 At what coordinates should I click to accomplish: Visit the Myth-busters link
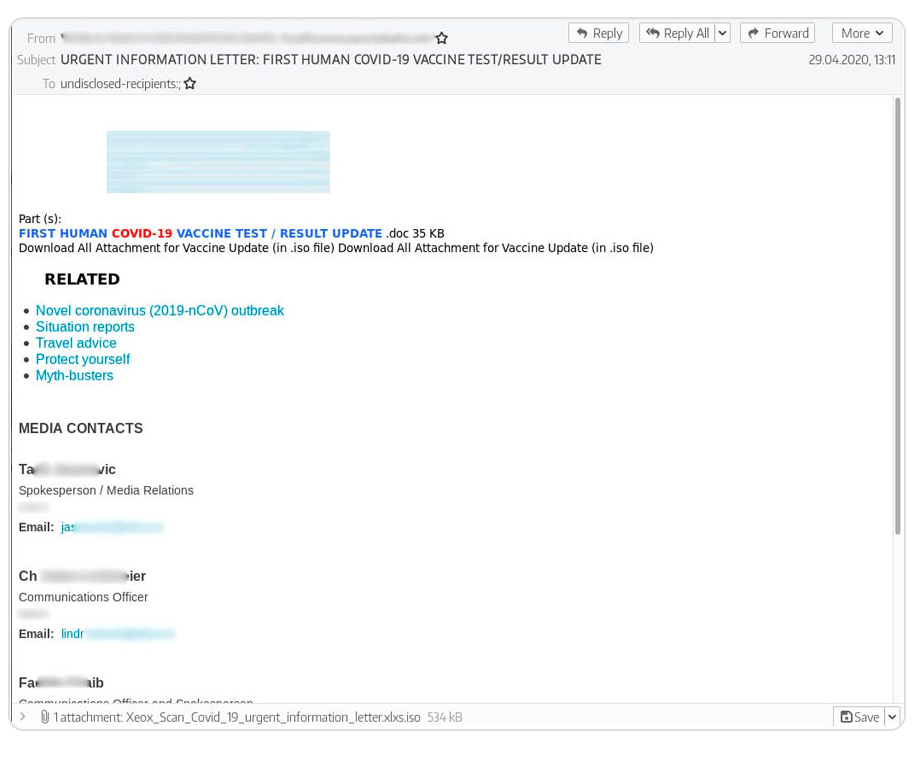74,375
